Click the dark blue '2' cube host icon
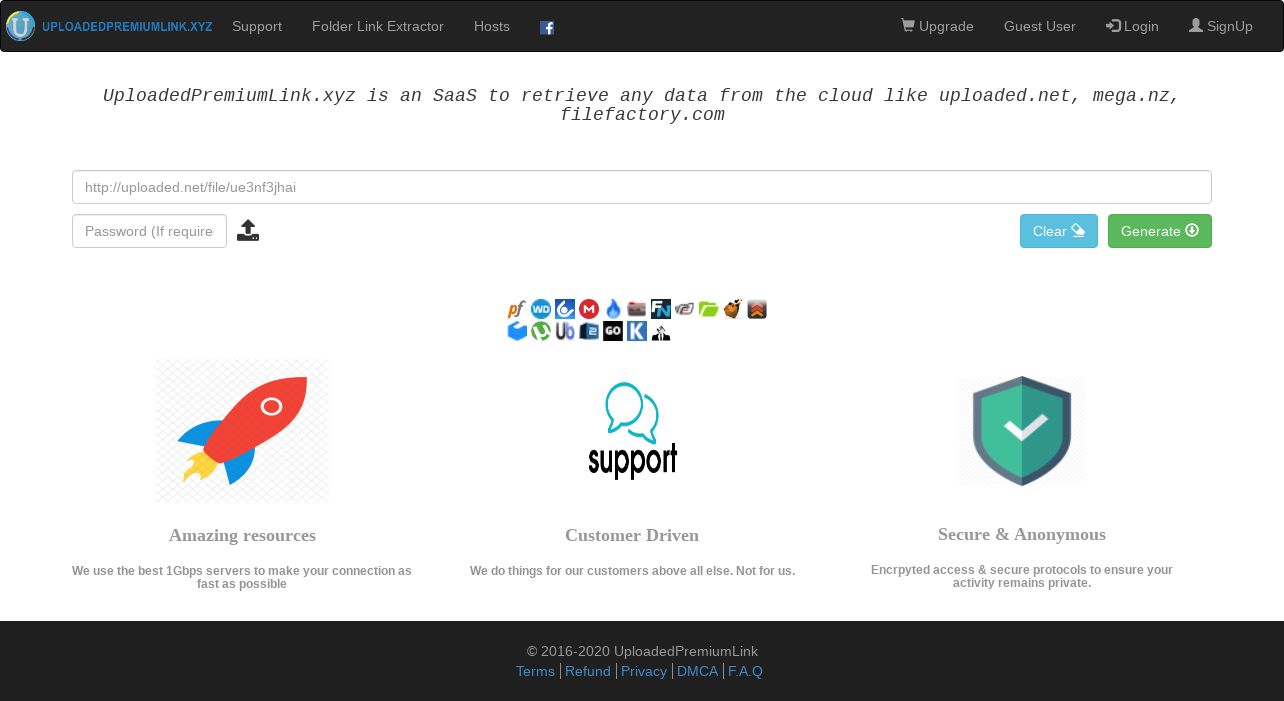 point(589,331)
